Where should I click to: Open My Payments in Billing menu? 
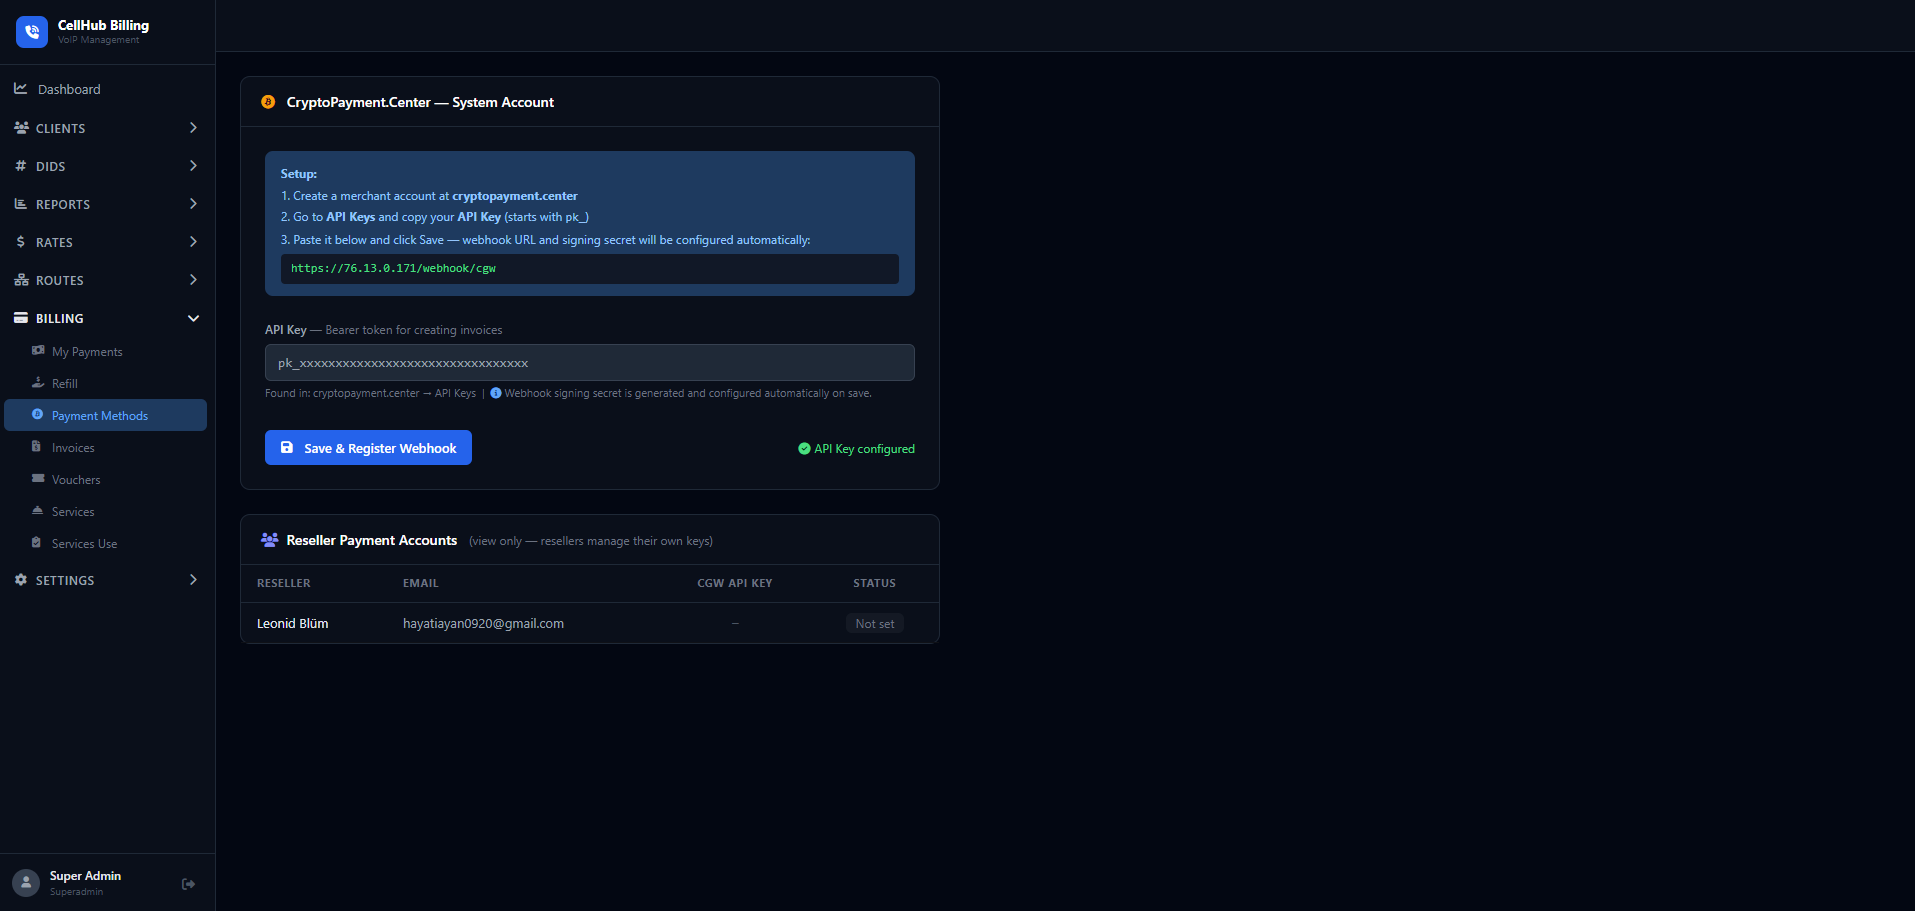point(105,351)
